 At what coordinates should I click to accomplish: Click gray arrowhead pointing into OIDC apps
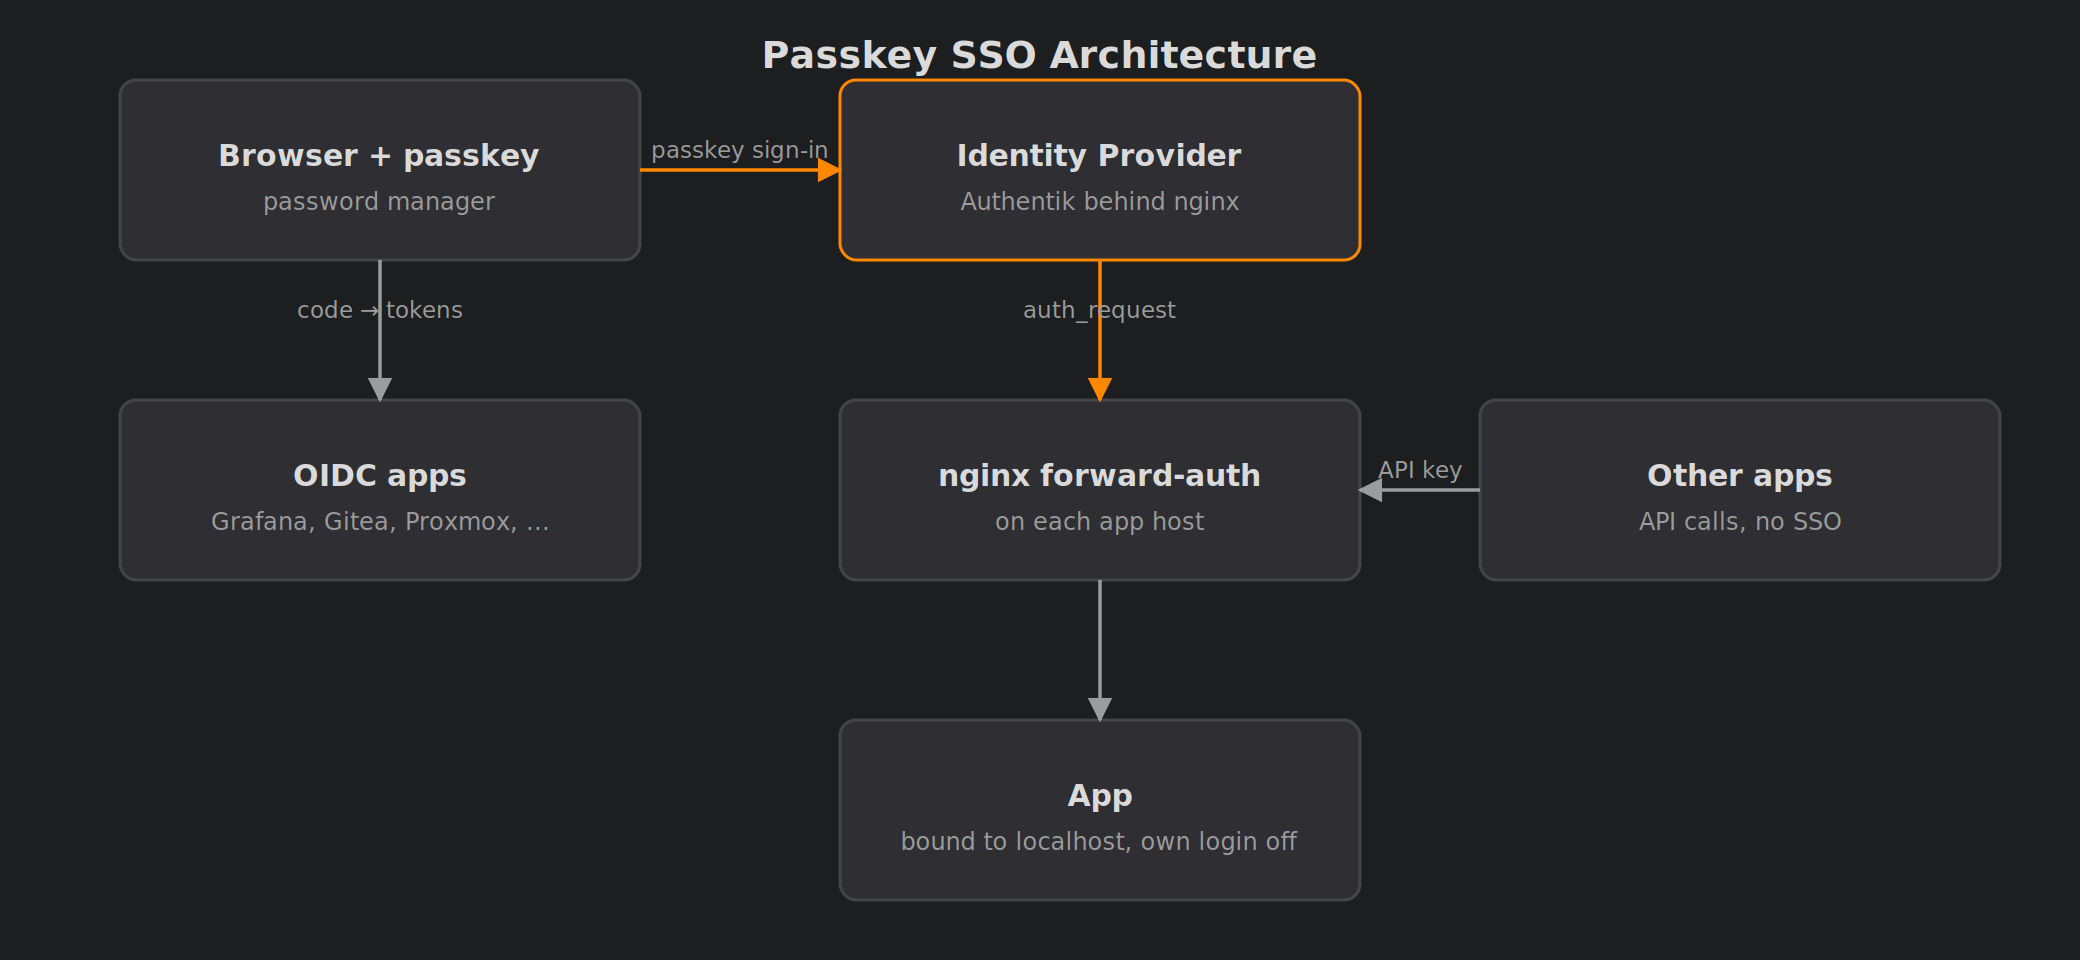[380, 389]
